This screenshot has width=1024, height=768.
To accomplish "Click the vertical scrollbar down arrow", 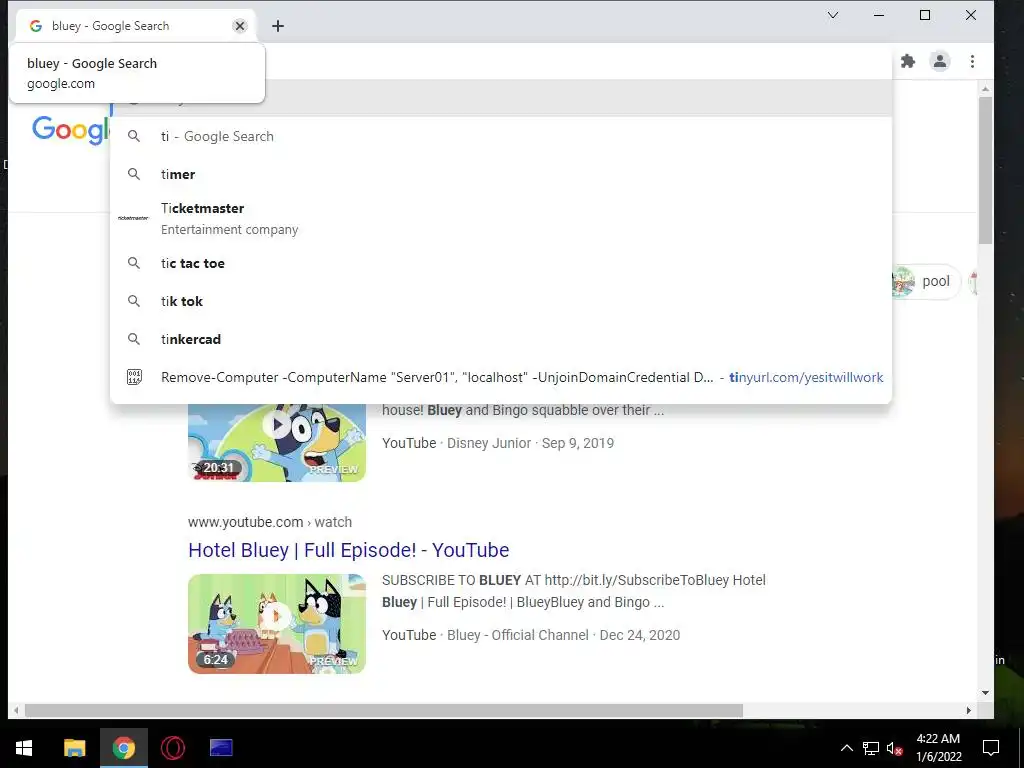I will pyautogui.click(x=985, y=693).
